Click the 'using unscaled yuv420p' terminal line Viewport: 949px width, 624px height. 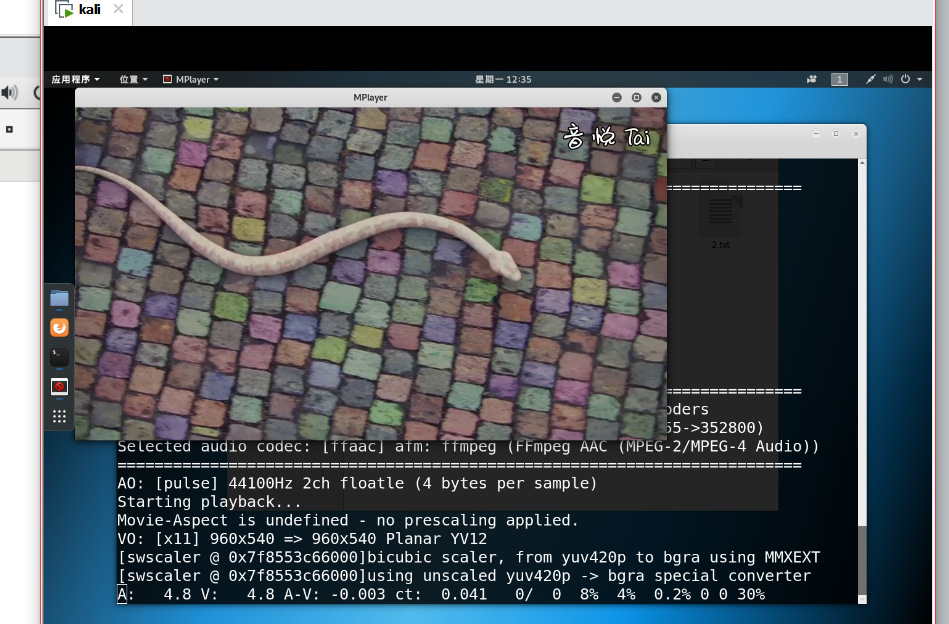click(x=464, y=576)
